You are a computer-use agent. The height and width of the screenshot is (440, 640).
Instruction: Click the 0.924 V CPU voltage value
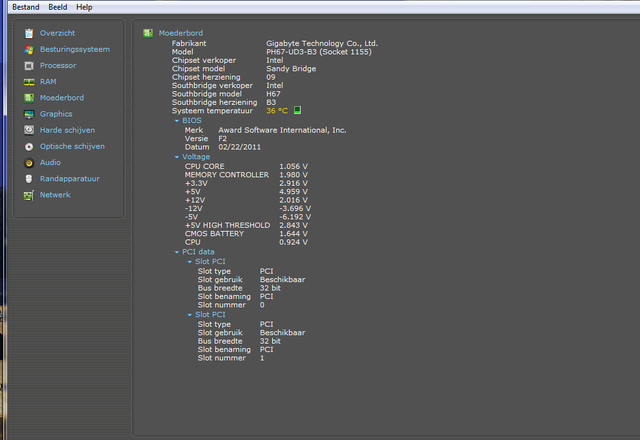tap(293, 242)
